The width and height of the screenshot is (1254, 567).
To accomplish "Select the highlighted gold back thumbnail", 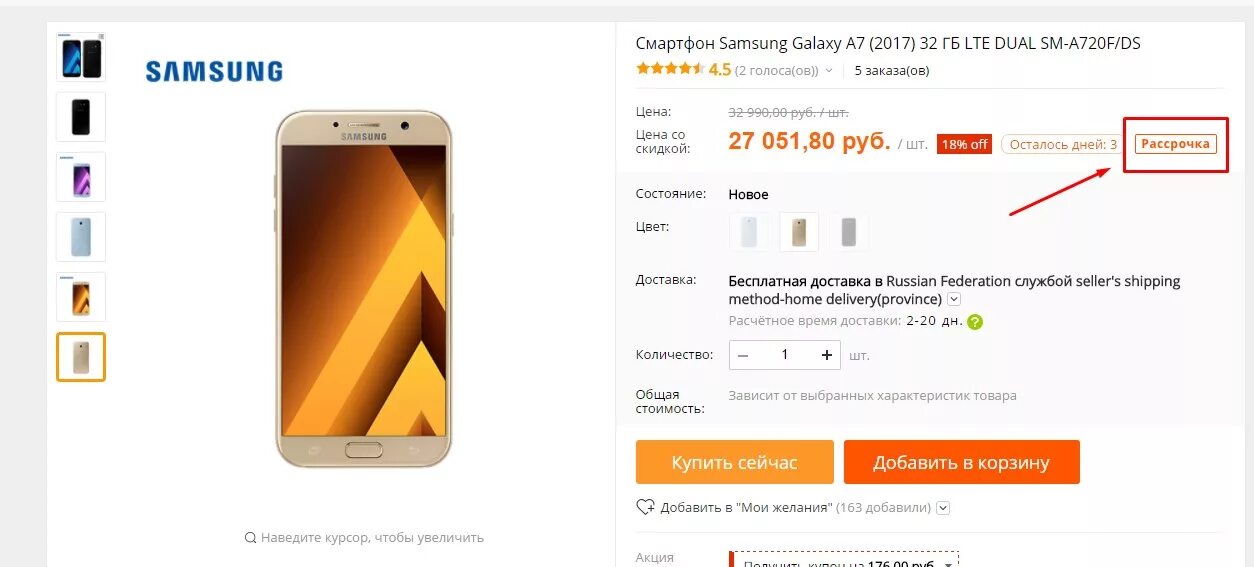I will [81, 357].
